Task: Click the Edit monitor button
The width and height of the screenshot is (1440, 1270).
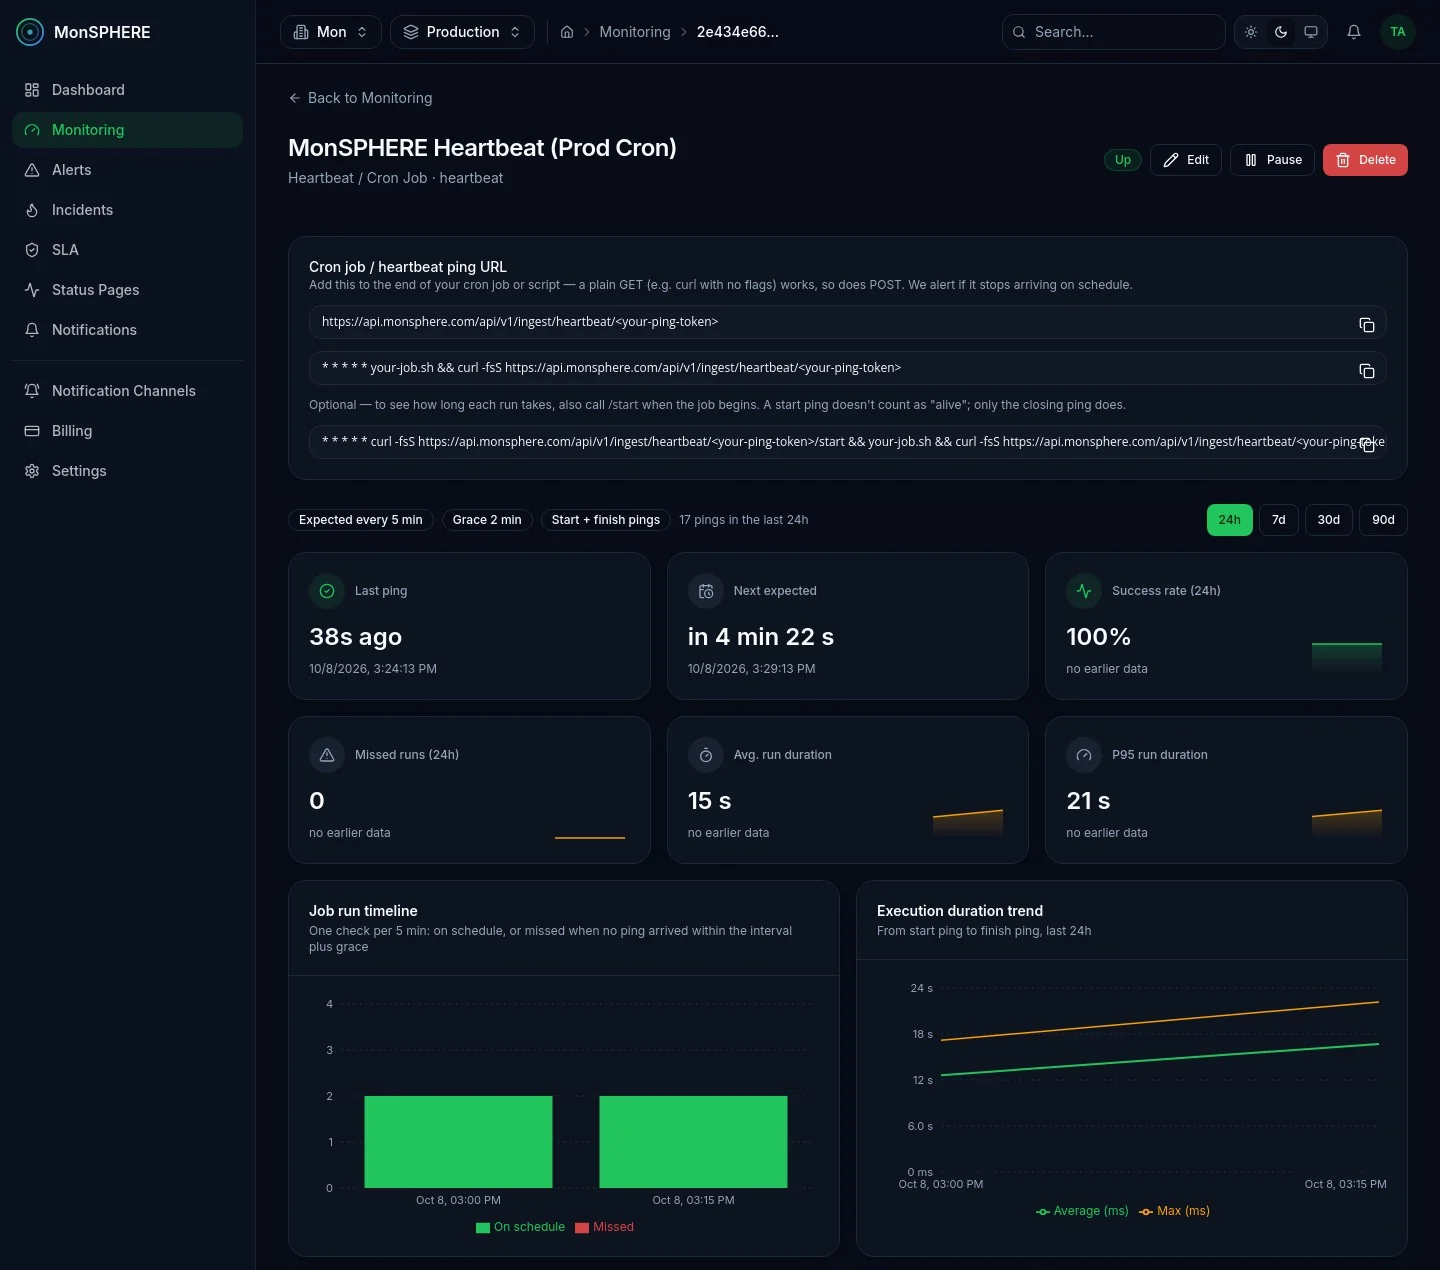Action: (x=1186, y=160)
